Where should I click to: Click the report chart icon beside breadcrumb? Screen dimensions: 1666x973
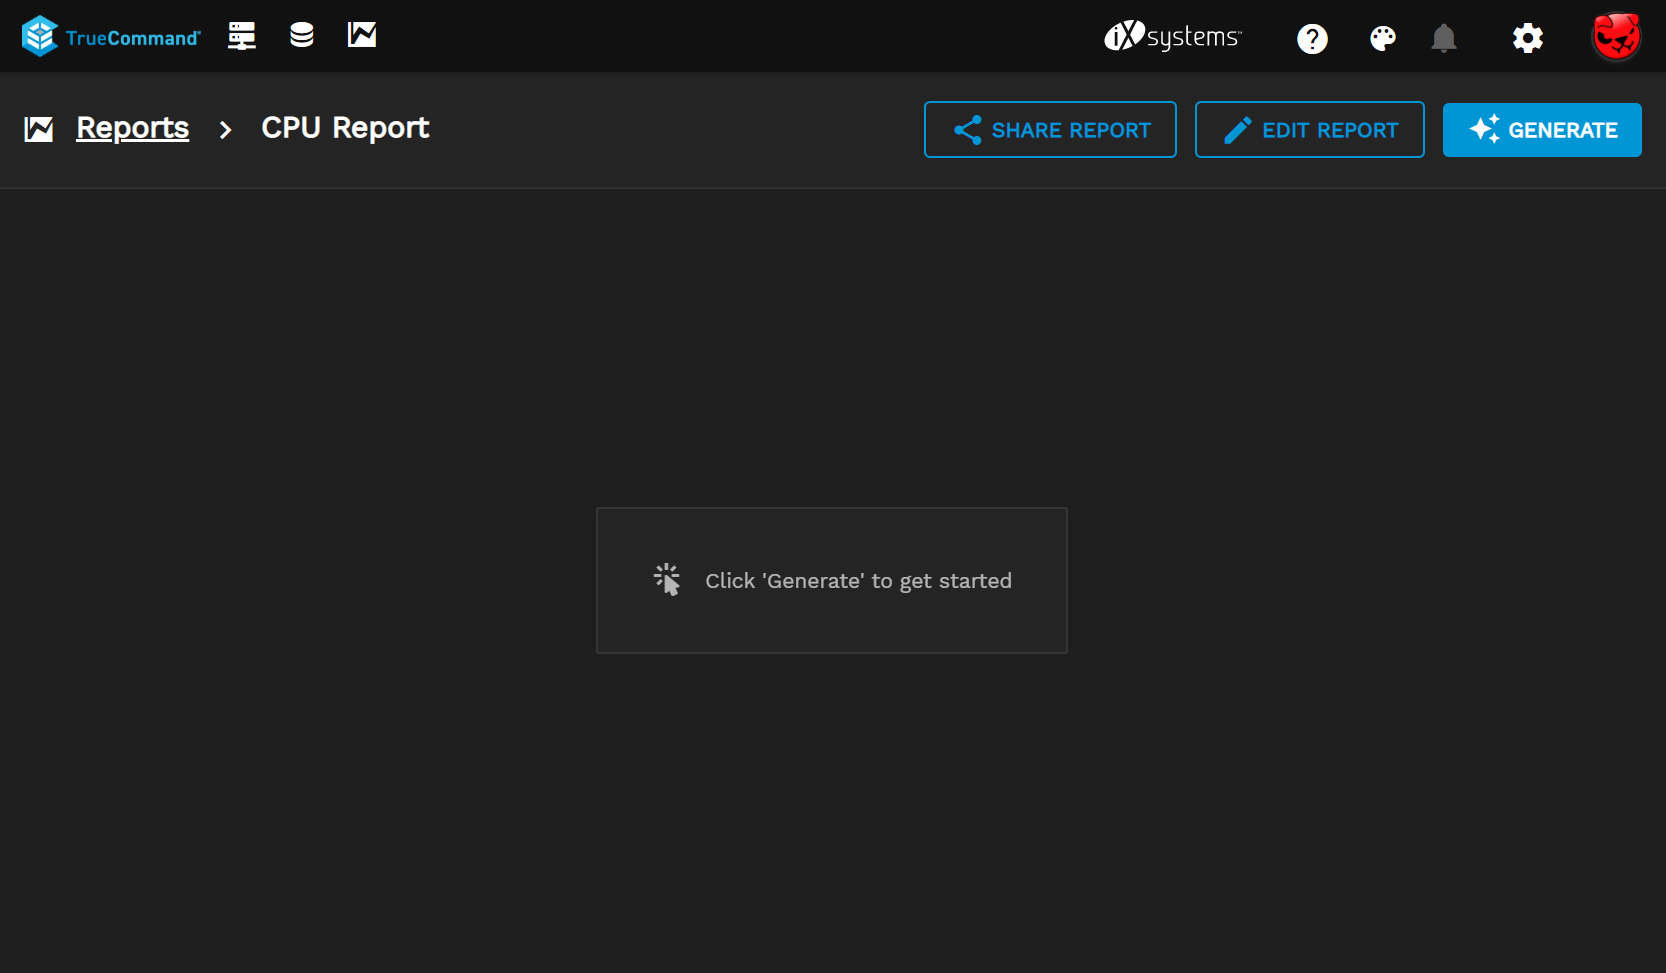pyautogui.click(x=39, y=128)
